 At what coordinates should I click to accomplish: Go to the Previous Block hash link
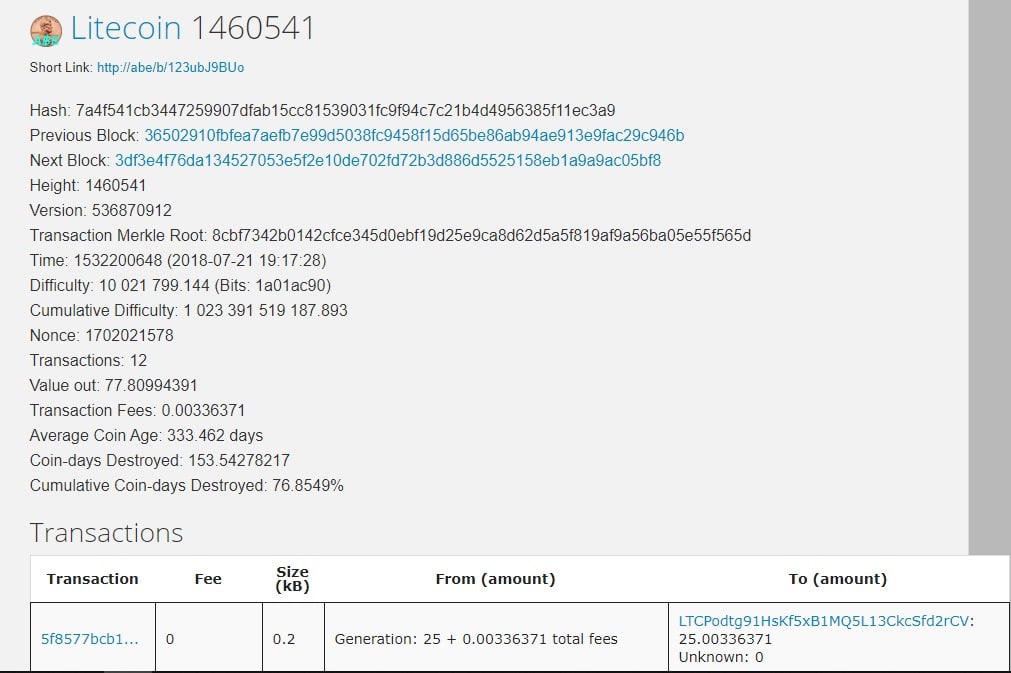(414, 135)
